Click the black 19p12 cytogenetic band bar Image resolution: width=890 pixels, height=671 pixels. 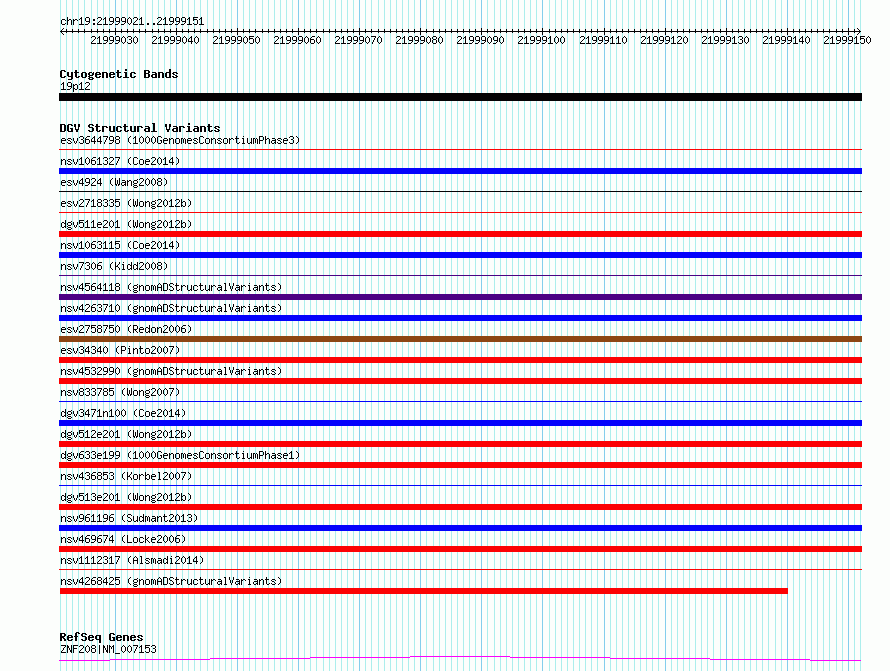460,97
